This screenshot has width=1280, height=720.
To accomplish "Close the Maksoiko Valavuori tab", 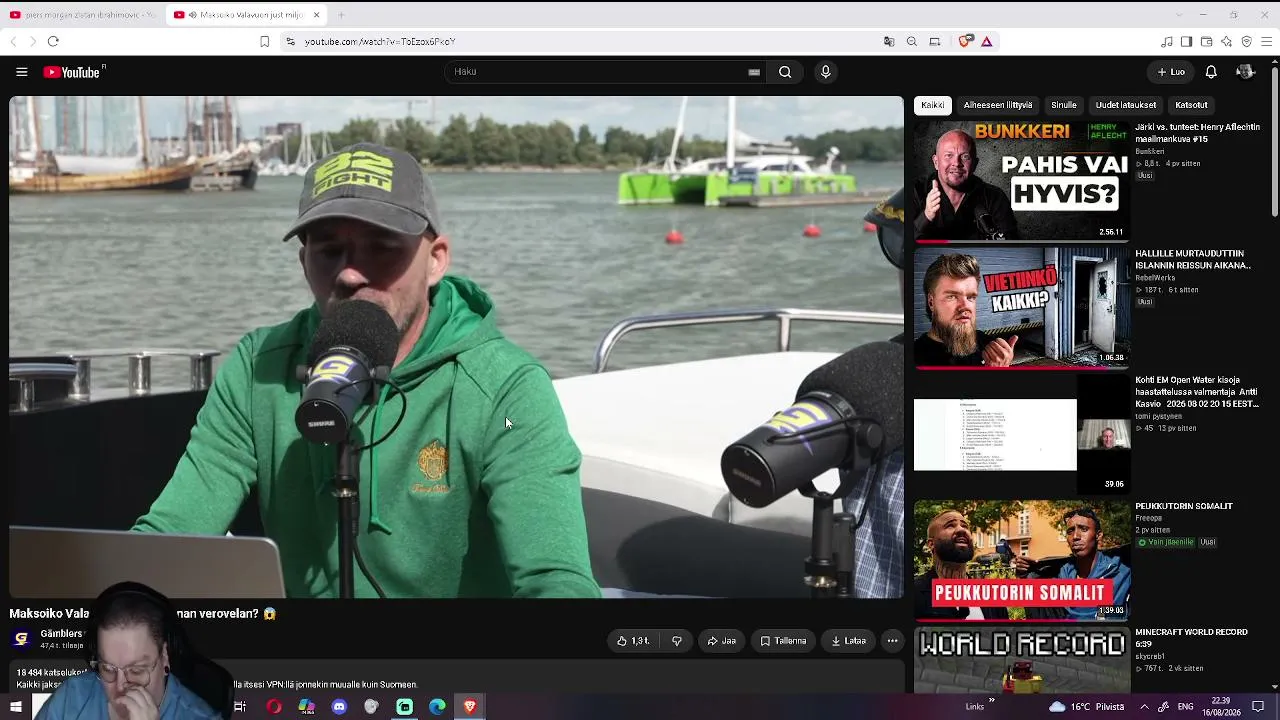I will 316,15.
